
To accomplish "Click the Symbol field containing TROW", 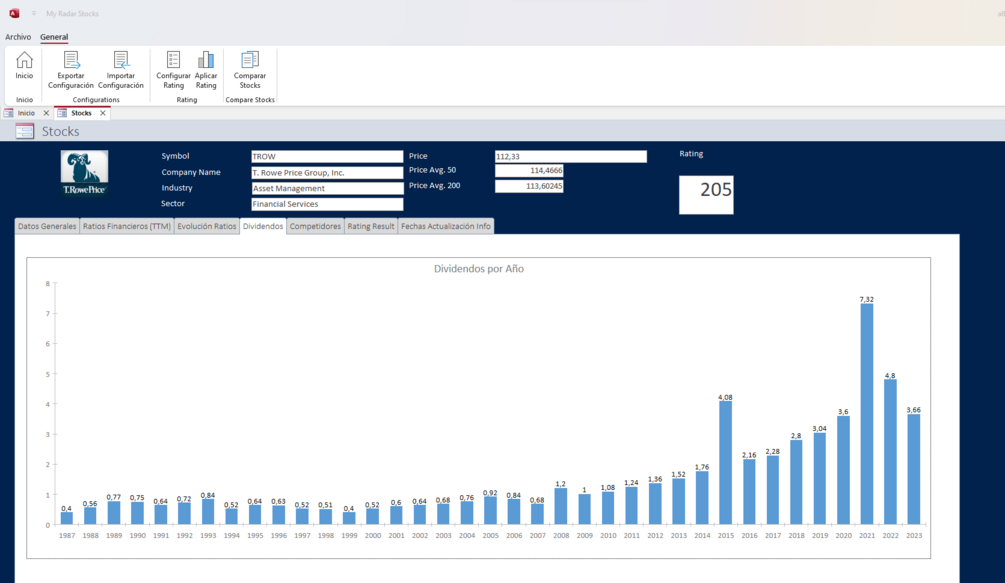I will coord(327,156).
